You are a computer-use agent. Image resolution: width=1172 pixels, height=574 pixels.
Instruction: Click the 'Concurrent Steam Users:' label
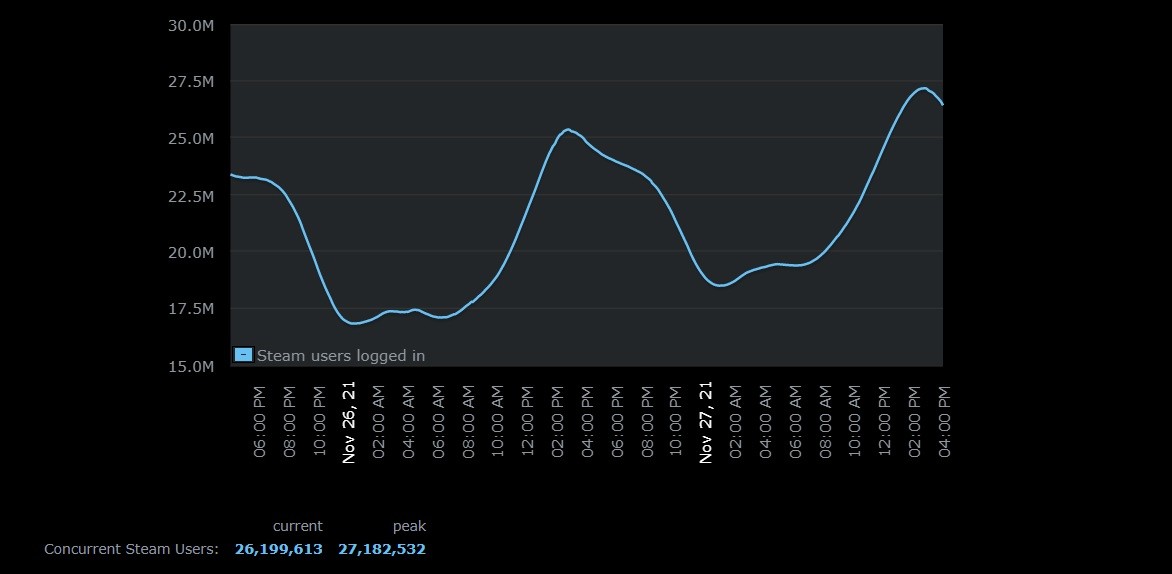pyautogui.click(x=131, y=549)
